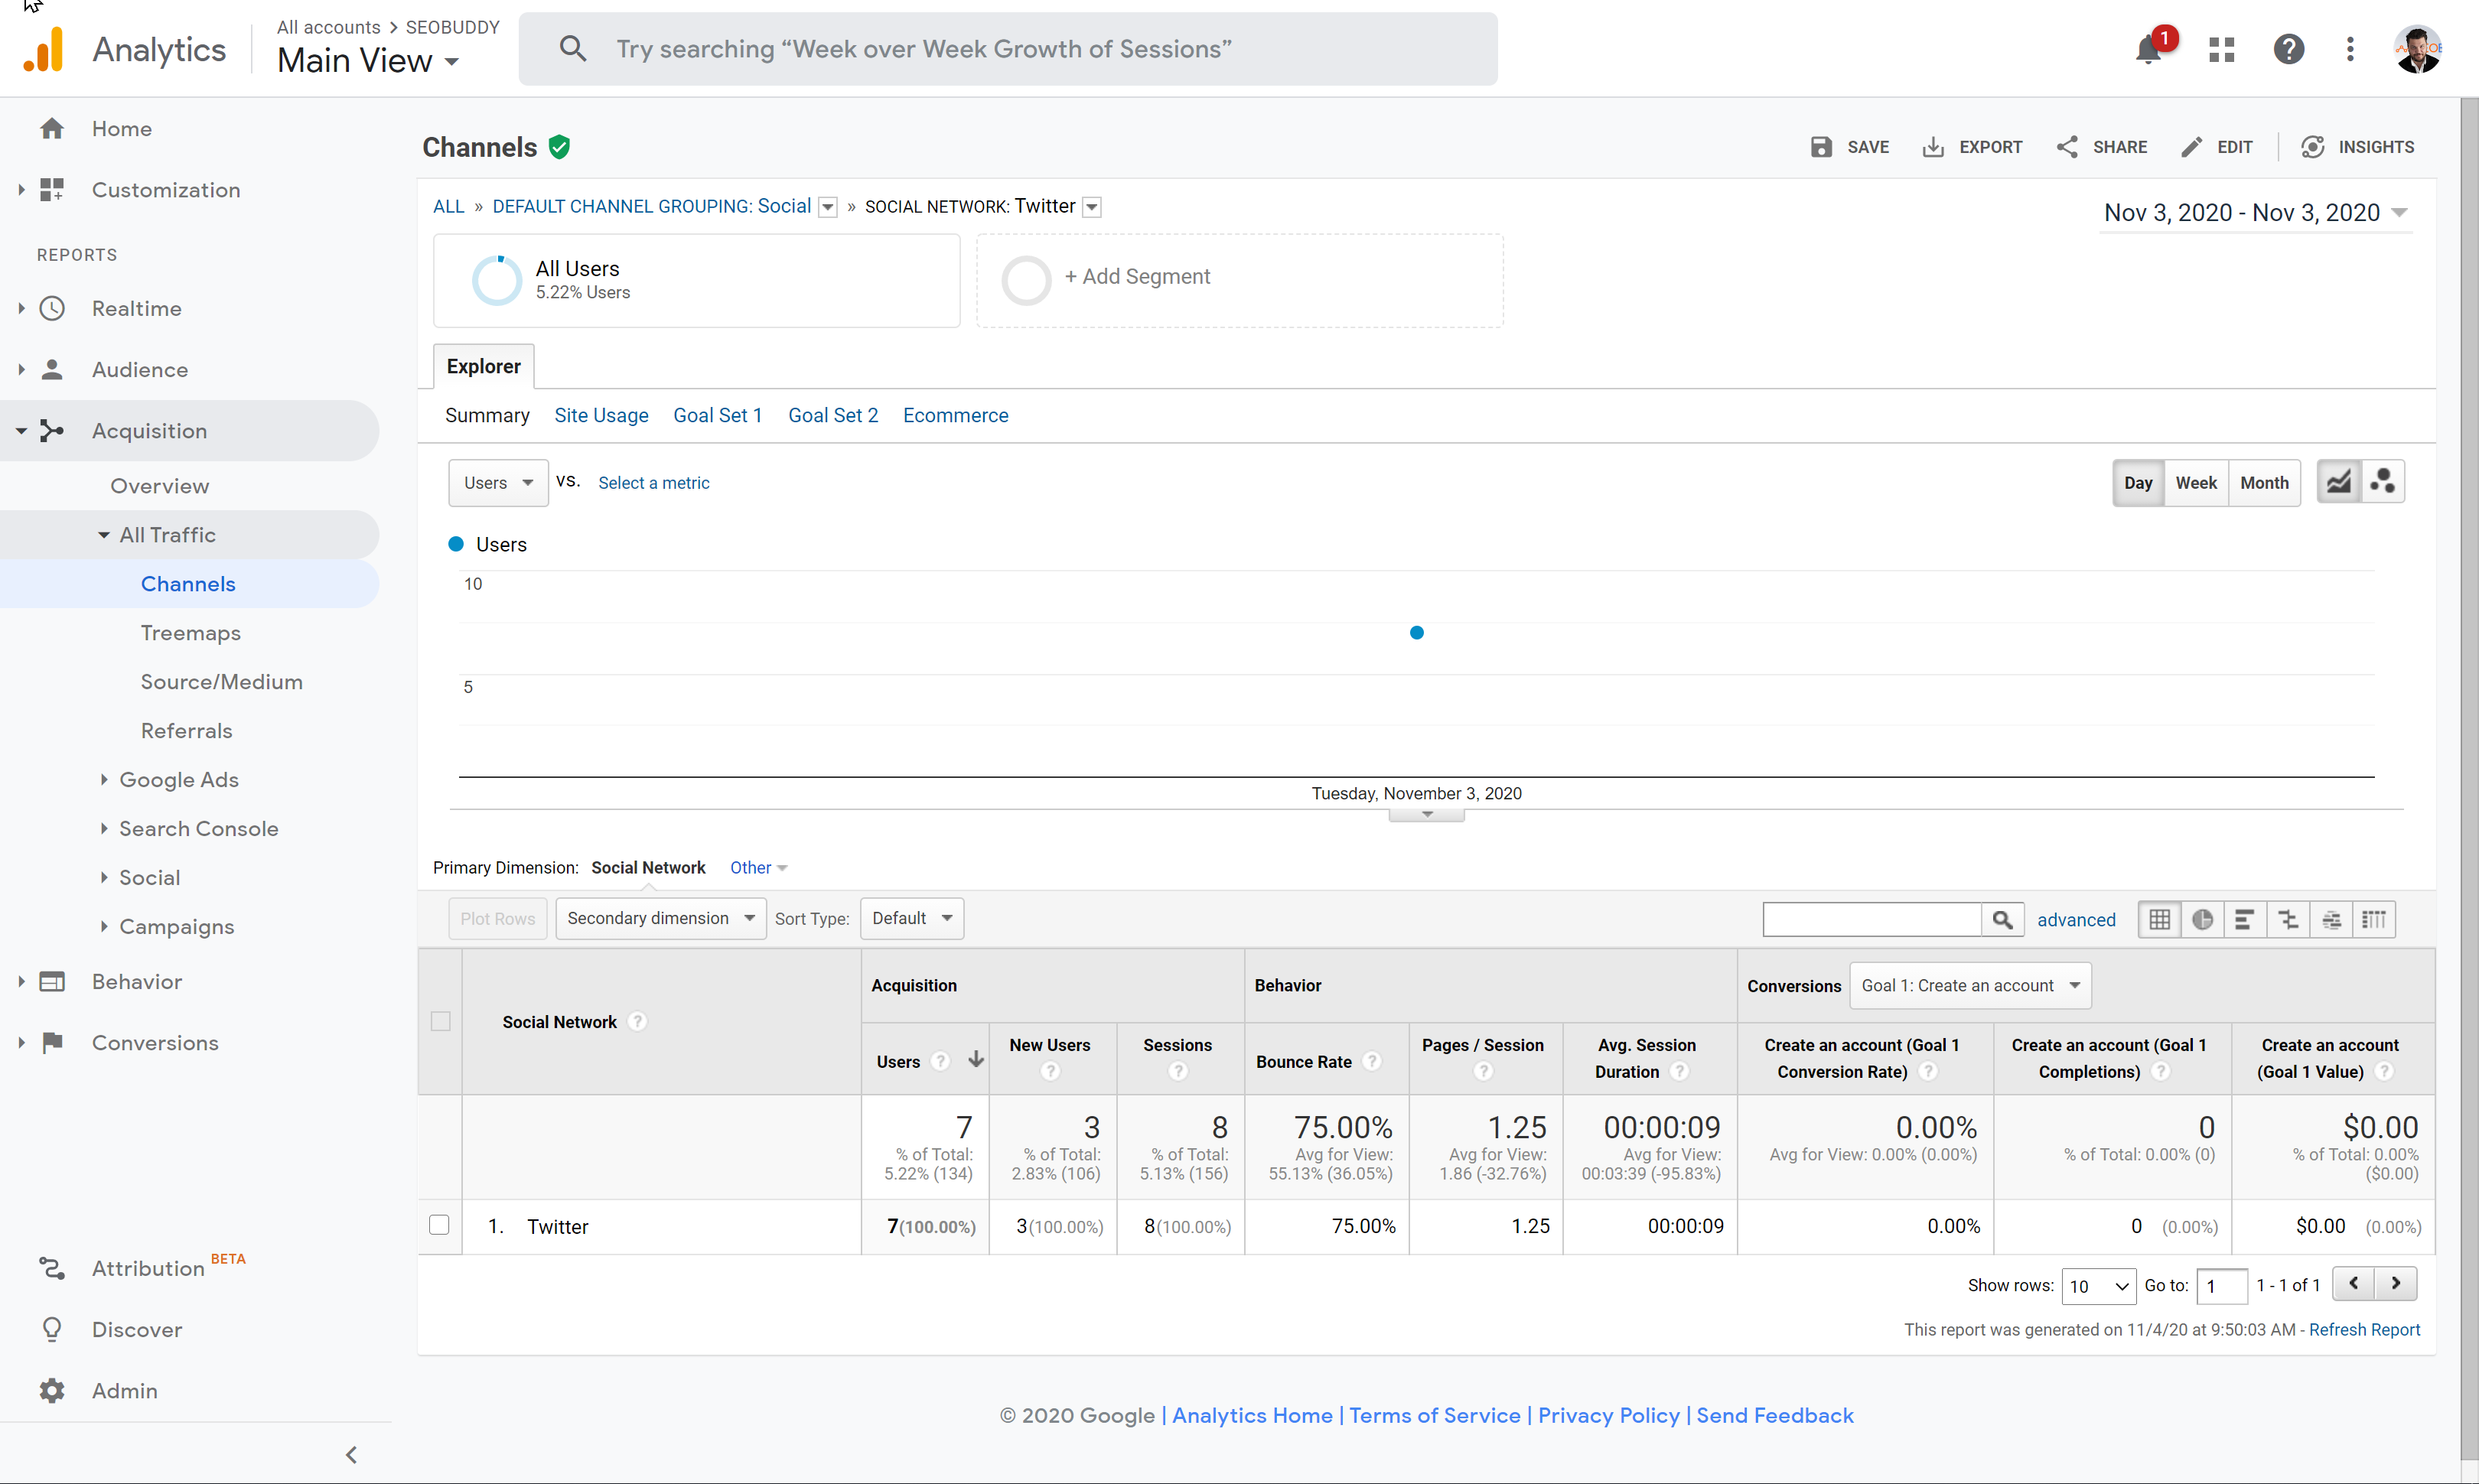2479x1484 pixels.
Task: Select the data table view icon
Action: click(2159, 919)
